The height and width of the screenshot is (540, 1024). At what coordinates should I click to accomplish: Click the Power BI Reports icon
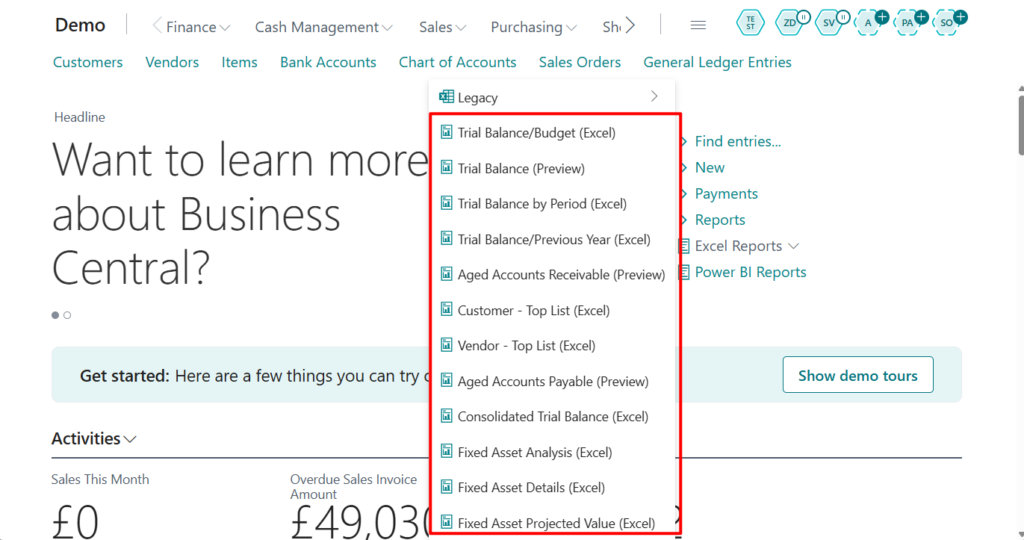(x=684, y=272)
